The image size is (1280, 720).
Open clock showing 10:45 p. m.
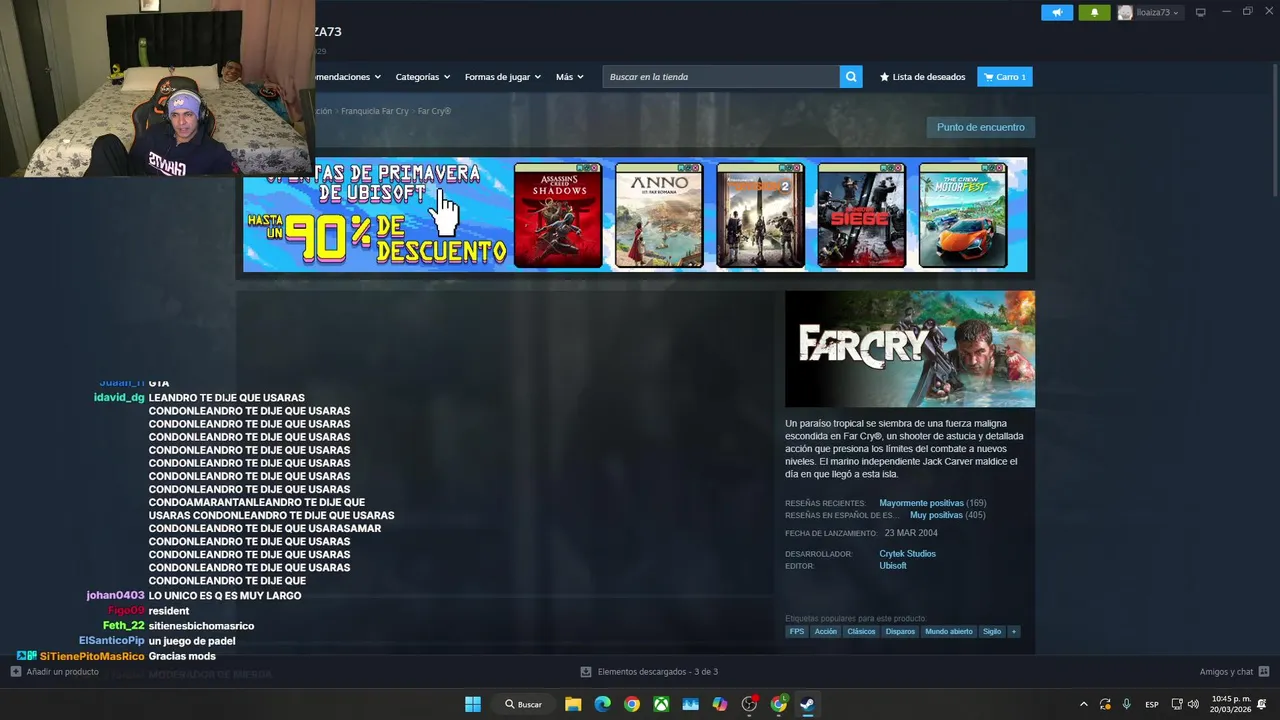(x=1230, y=704)
